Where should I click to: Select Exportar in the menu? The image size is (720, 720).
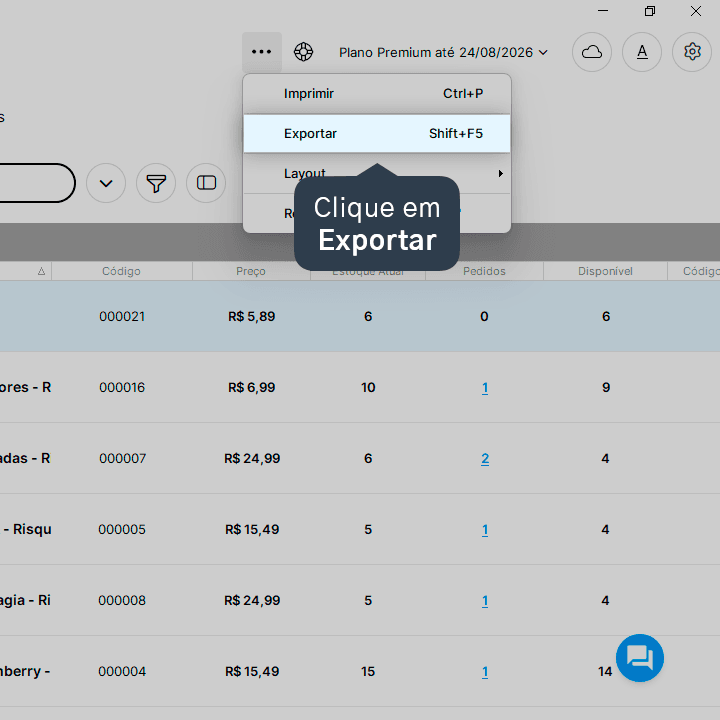pyautogui.click(x=377, y=134)
